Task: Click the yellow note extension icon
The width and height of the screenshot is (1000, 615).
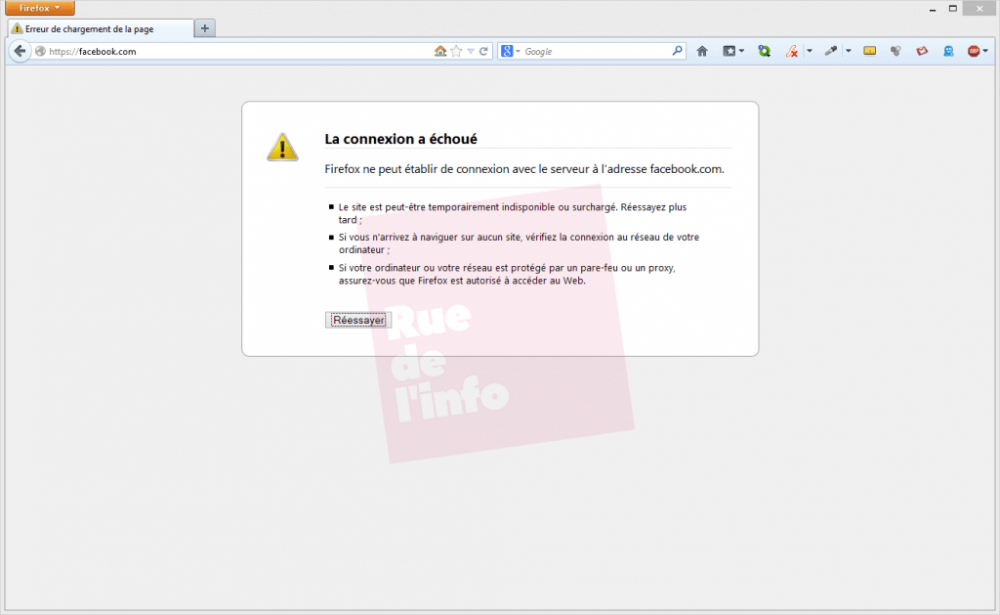Action: tap(870, 51)
